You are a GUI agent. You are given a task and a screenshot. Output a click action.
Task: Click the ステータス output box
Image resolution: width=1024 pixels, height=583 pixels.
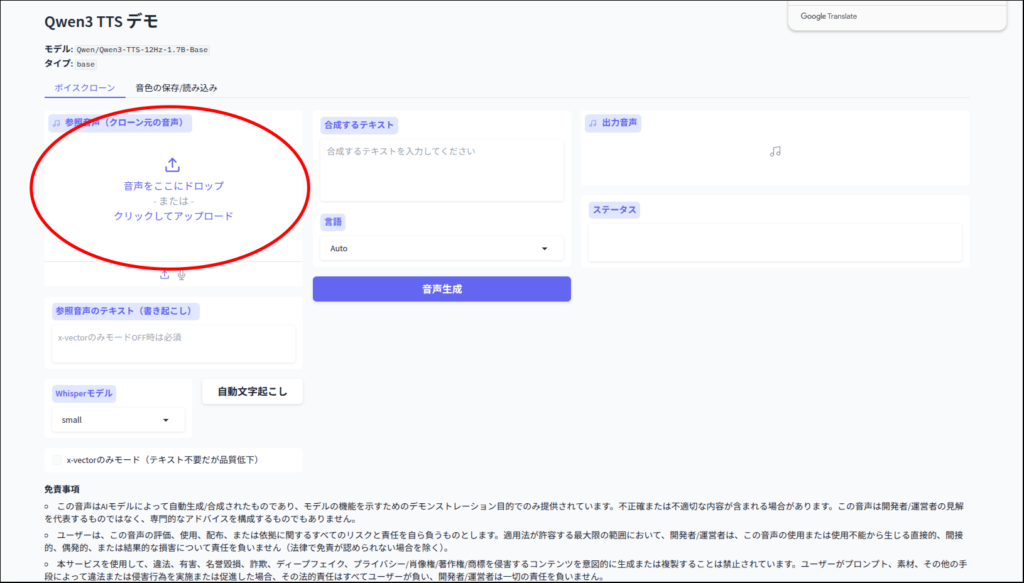pyautogui.click(x=775, y=242)
